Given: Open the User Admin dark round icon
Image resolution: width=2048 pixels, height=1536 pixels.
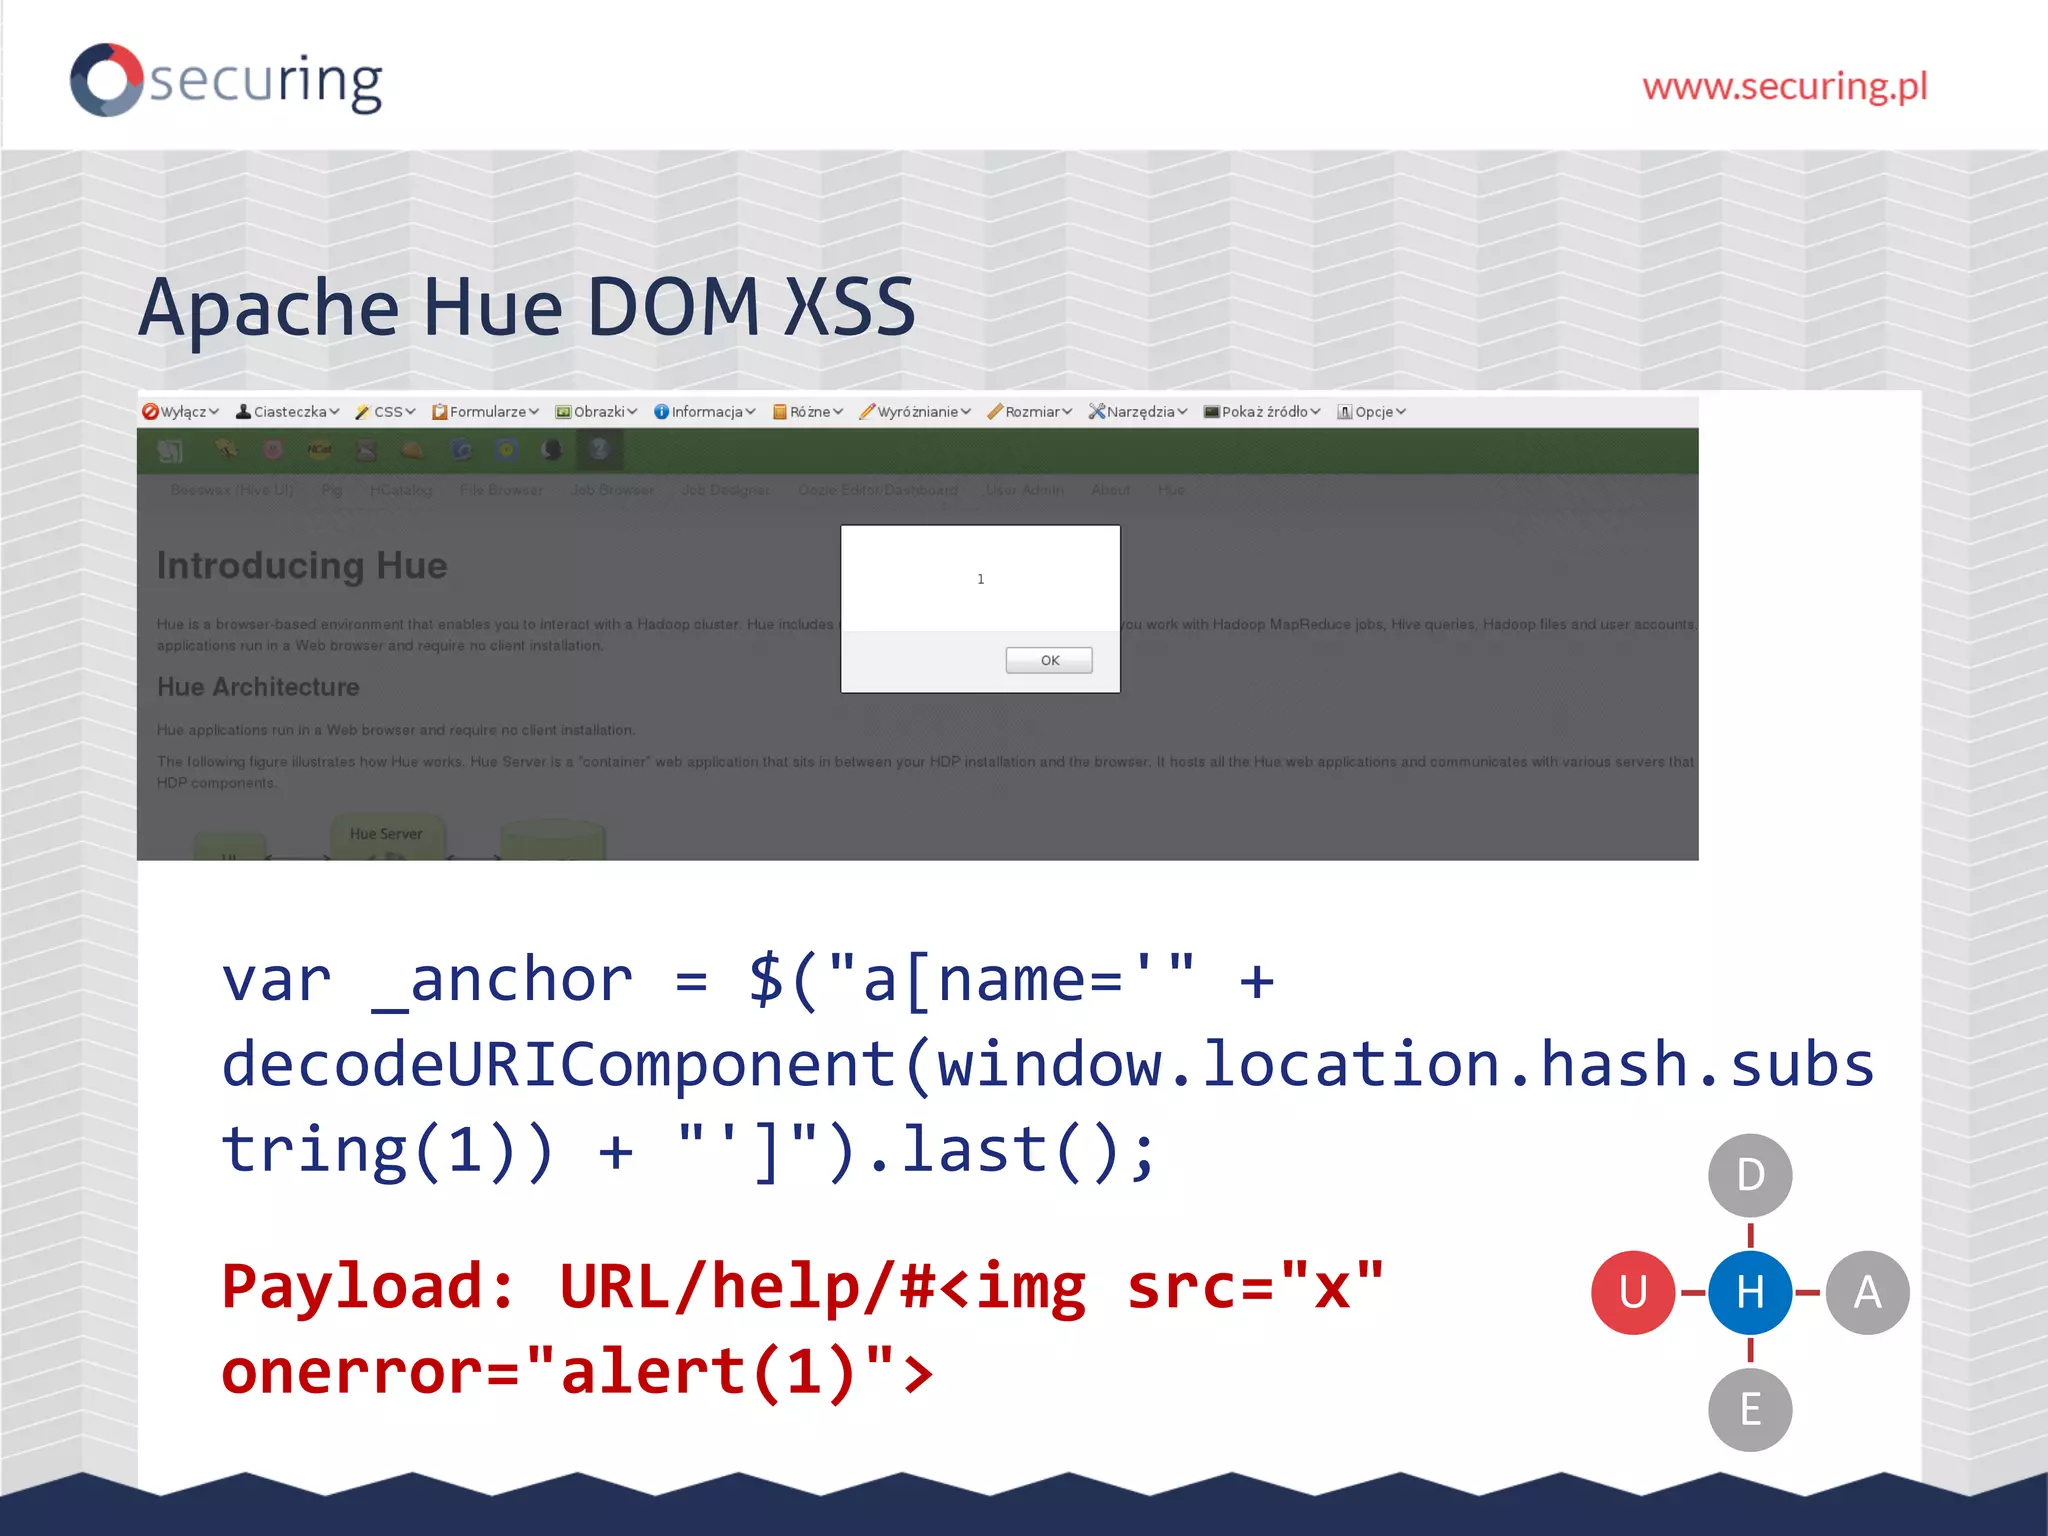Looking at the screenshot, I should click(x=552, y=450).
